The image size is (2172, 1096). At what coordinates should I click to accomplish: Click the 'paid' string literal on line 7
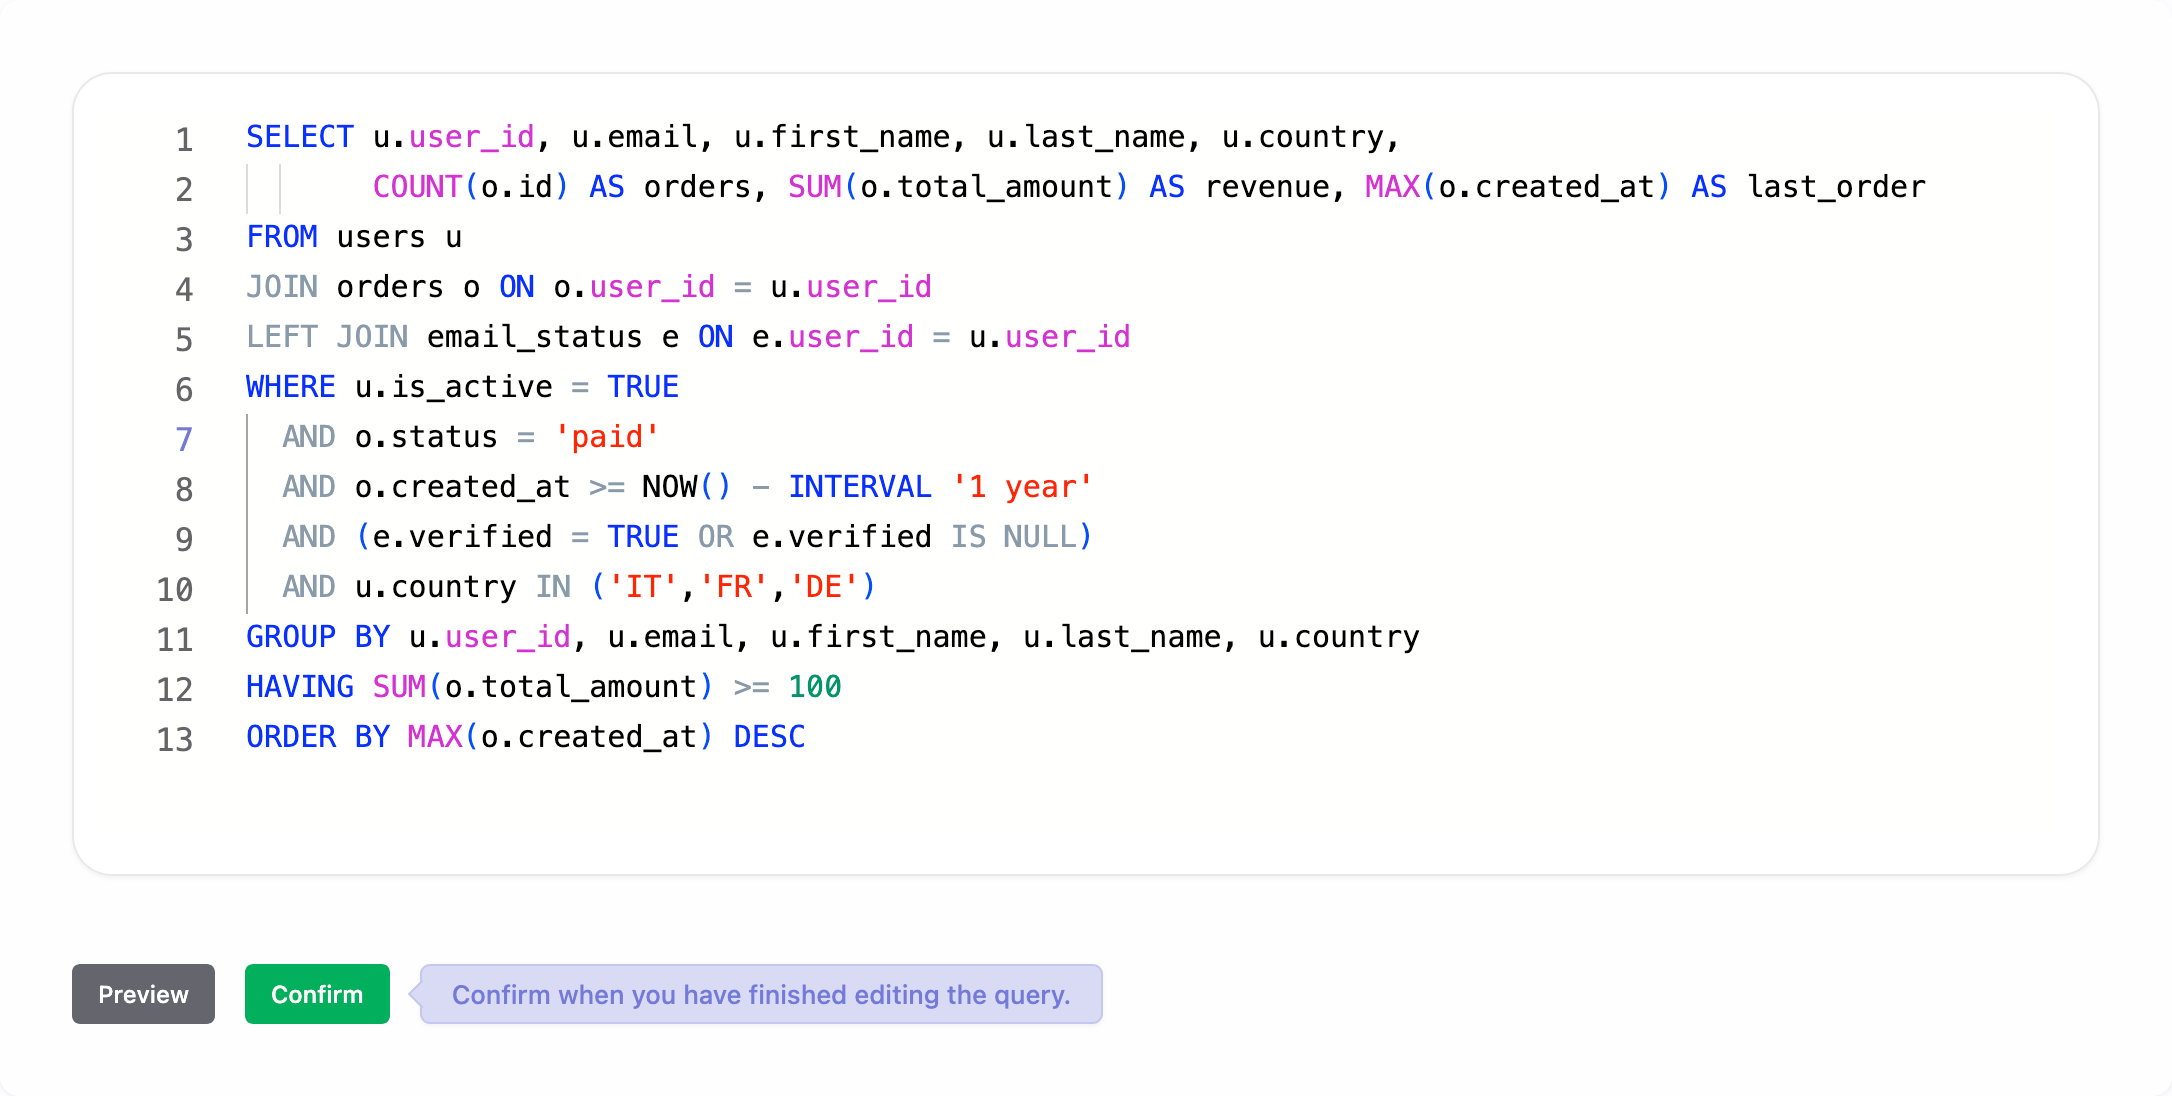pyautogui.click(x=607, y=437)
